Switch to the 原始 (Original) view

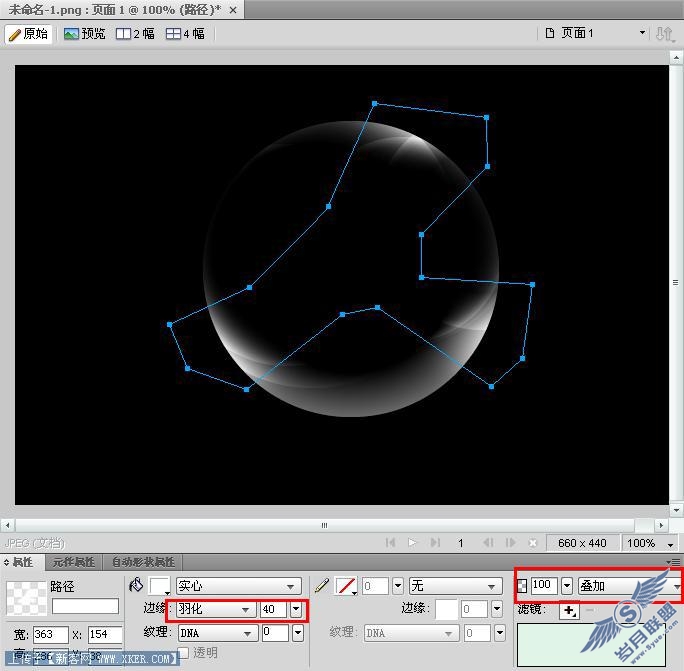pos(28,34)
